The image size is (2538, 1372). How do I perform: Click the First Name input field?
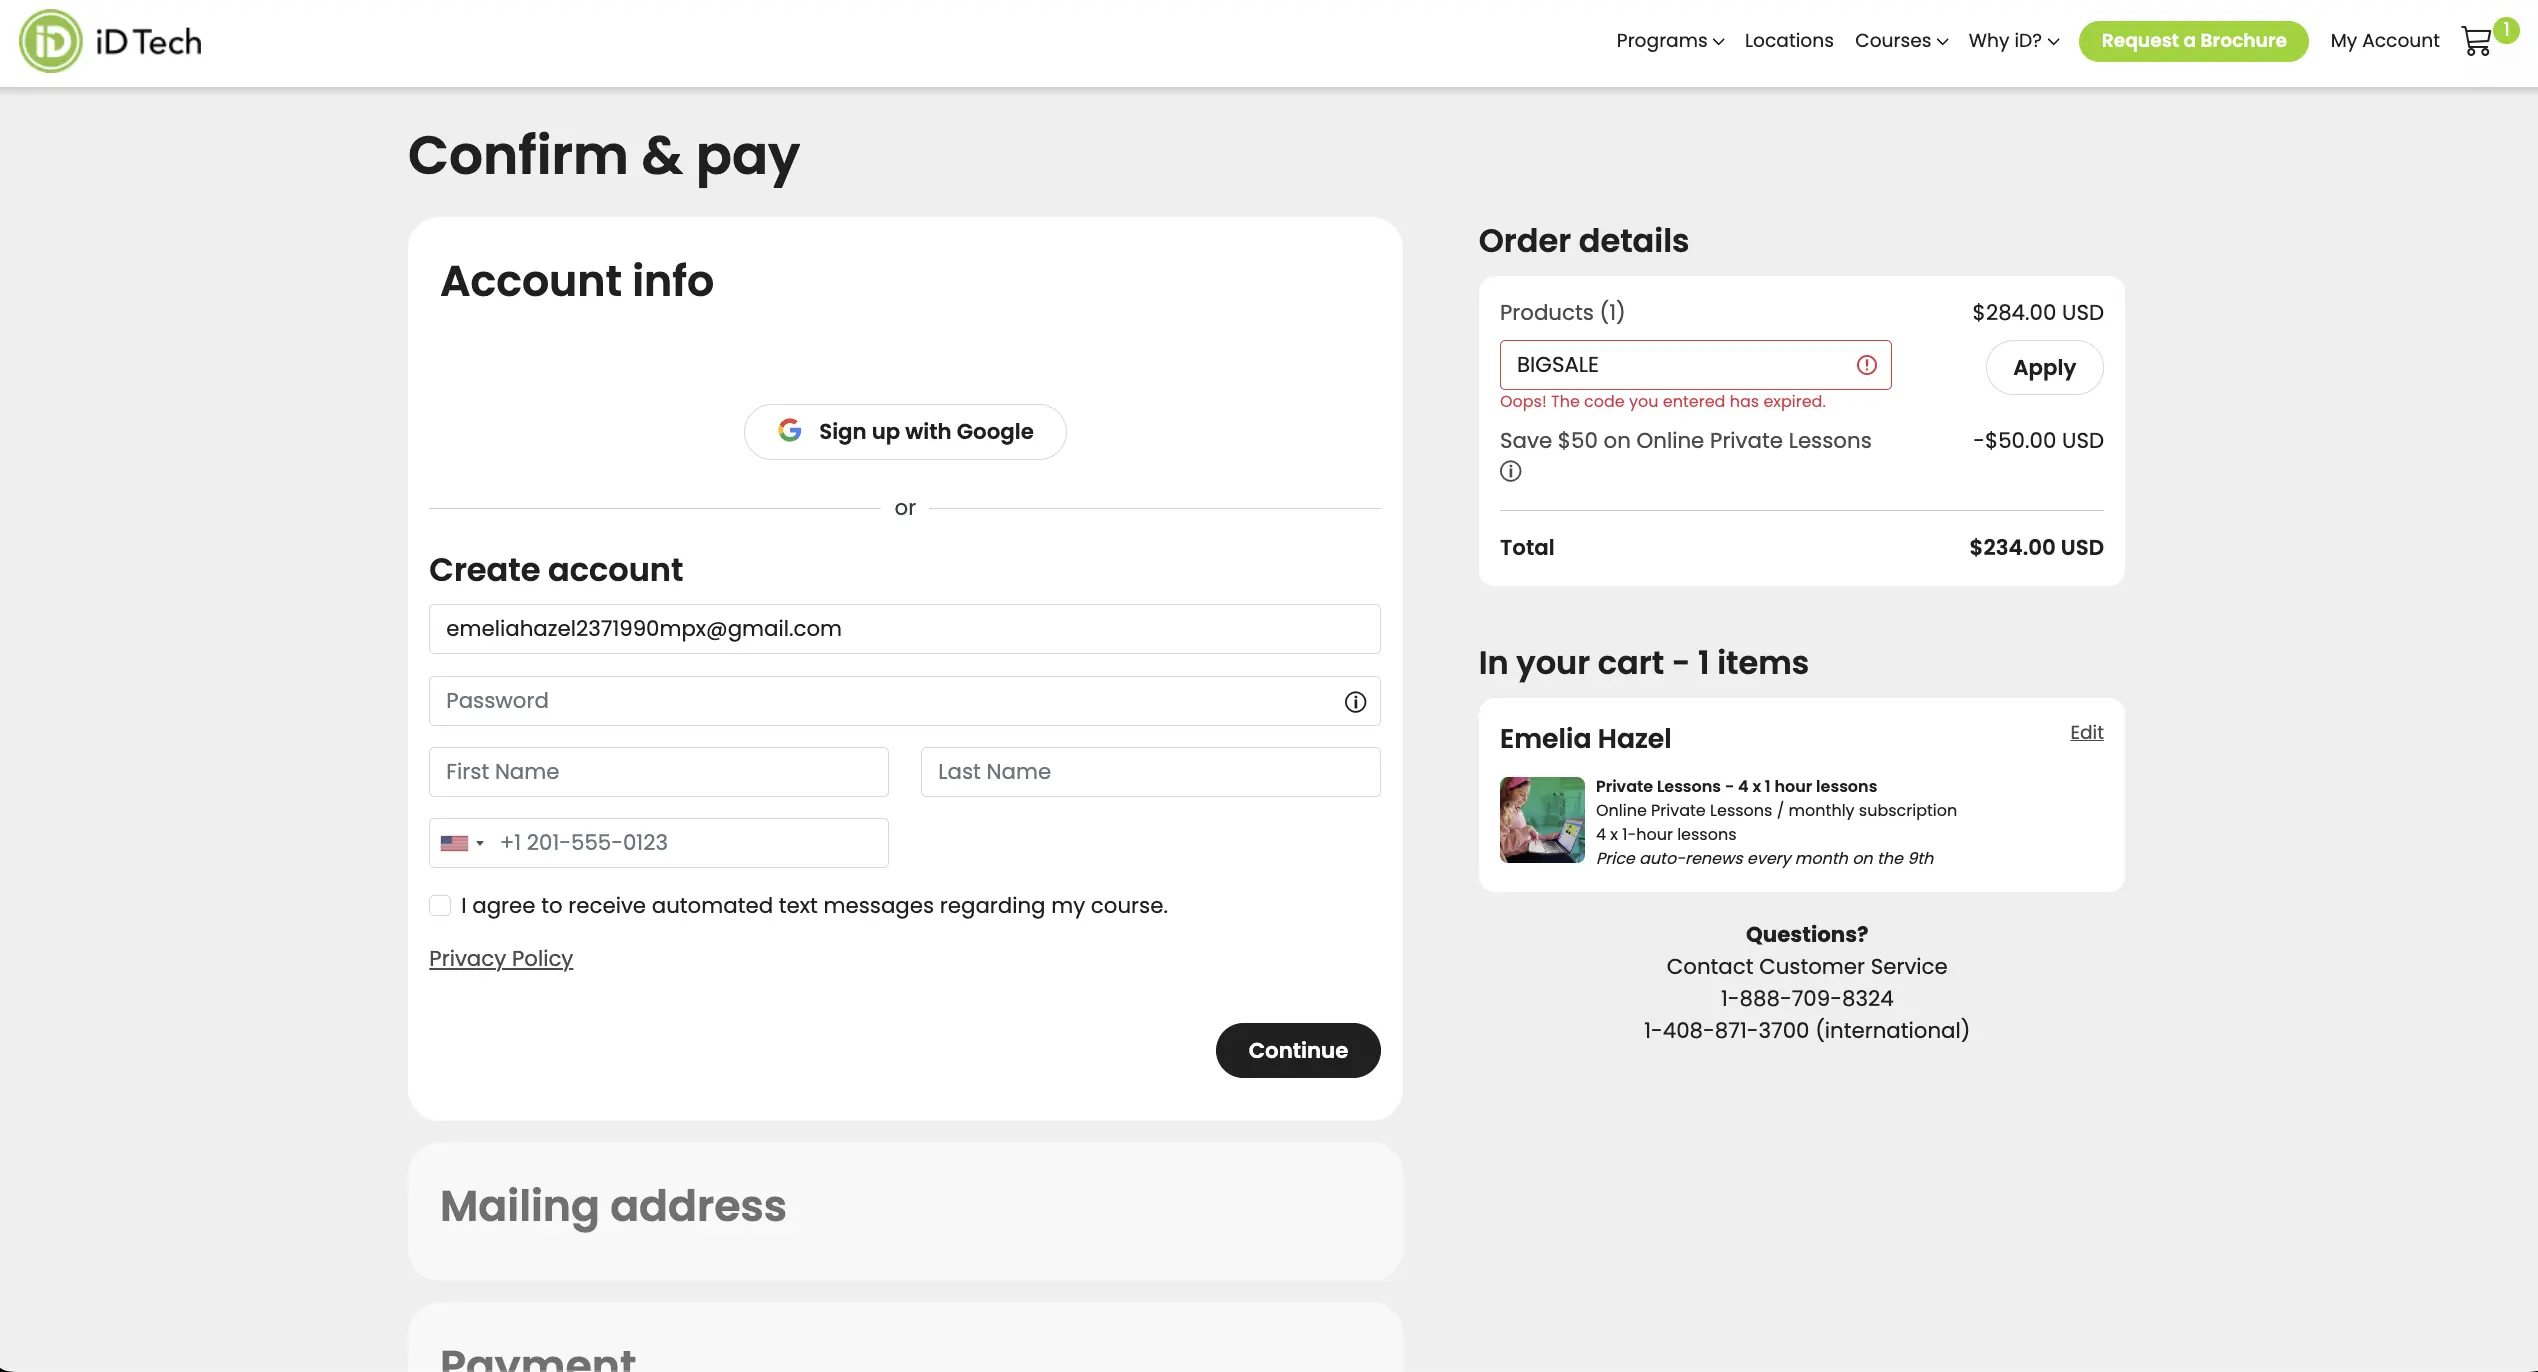658,772
